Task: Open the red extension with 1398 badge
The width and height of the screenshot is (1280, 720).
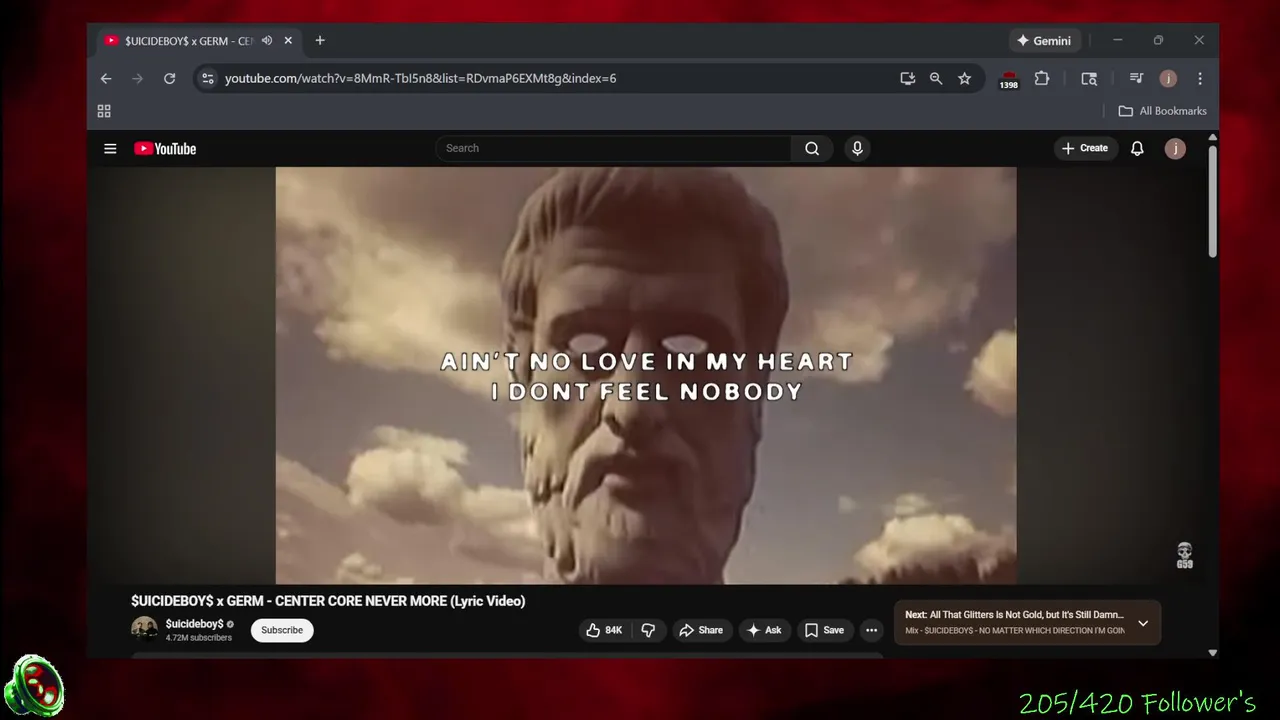Action: pyautogui.click(x=1009, y=79)
